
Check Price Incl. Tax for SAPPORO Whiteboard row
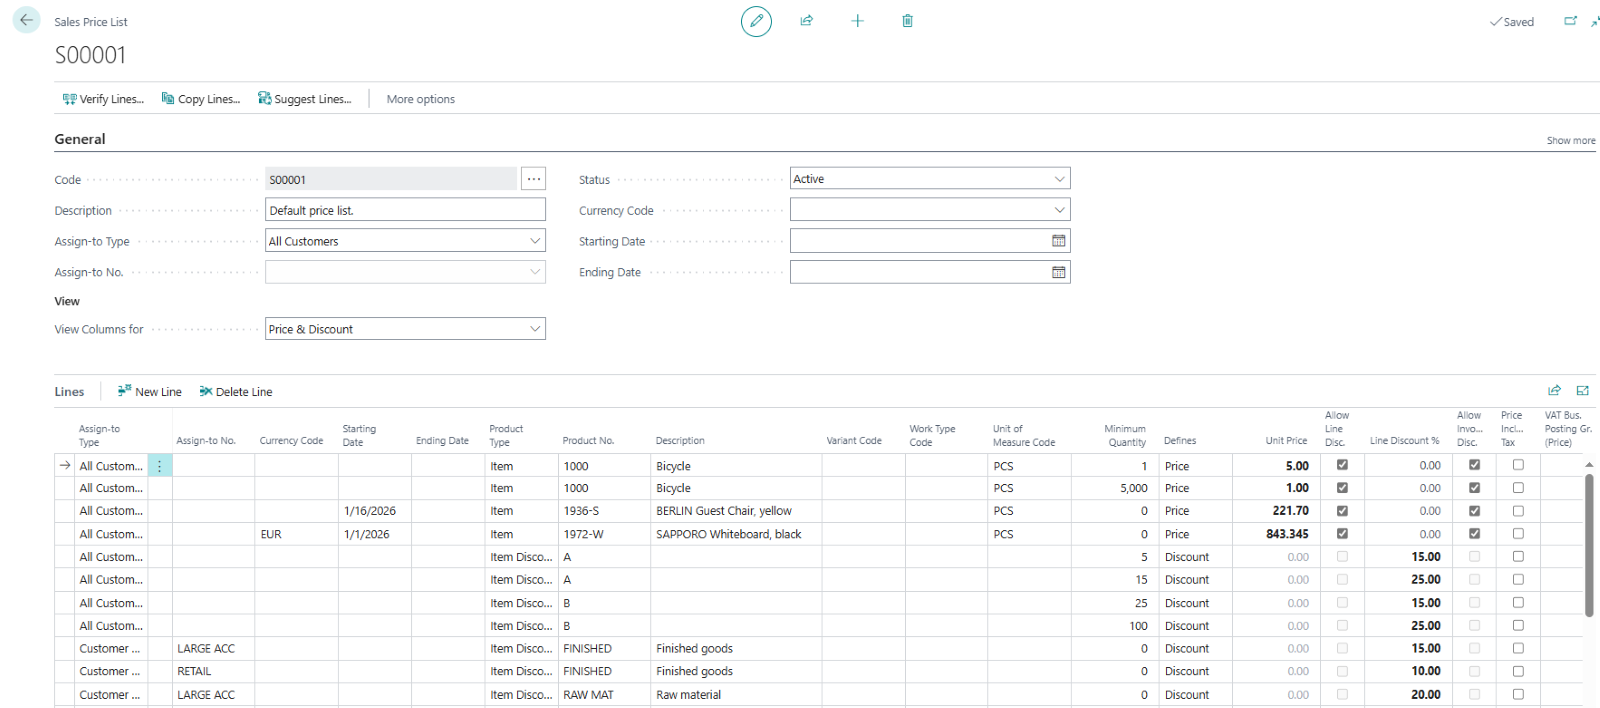1518,534
